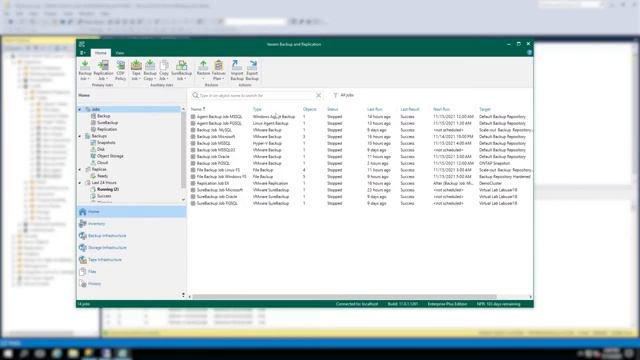Select Snapshots under Backups

pos(106,142)
